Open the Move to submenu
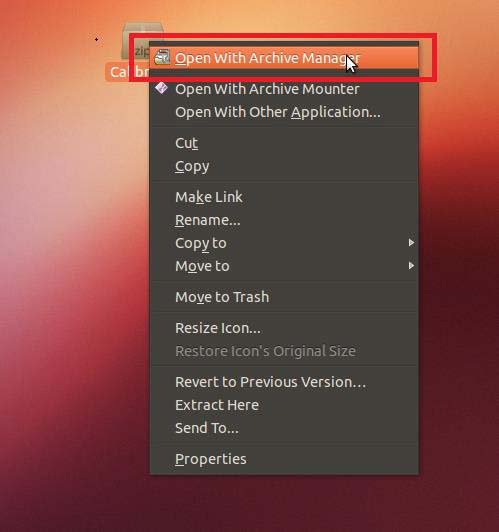499x532 pixels. tap(284, 266)
